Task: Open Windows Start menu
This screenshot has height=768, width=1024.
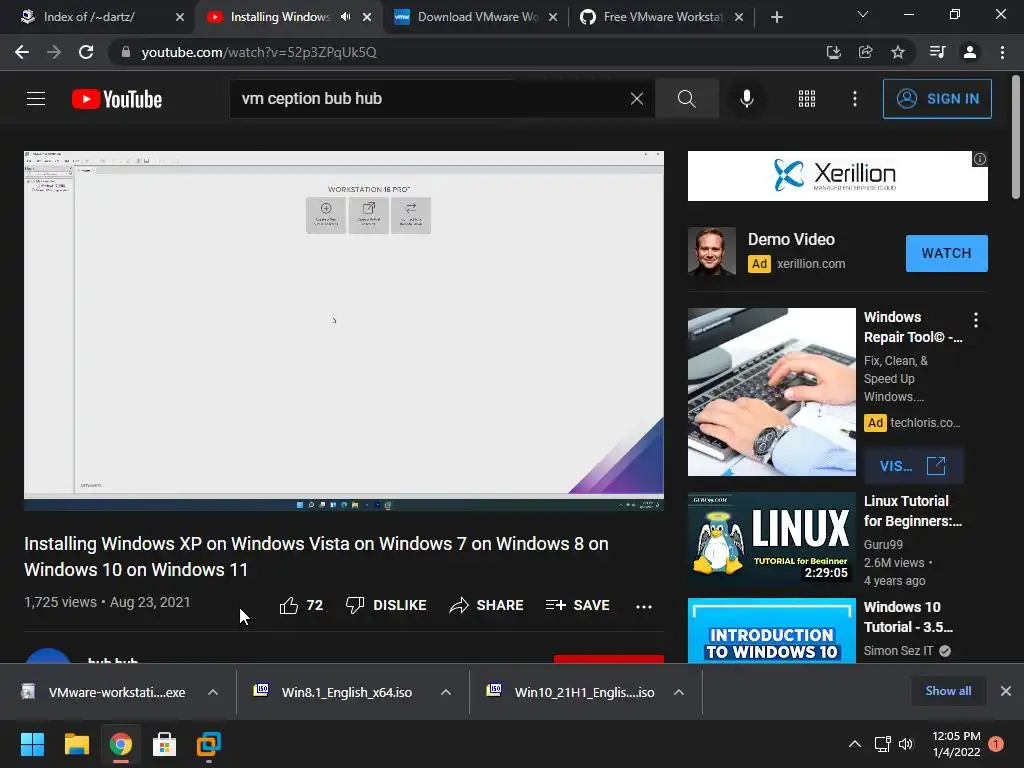Action: point(32,744)
